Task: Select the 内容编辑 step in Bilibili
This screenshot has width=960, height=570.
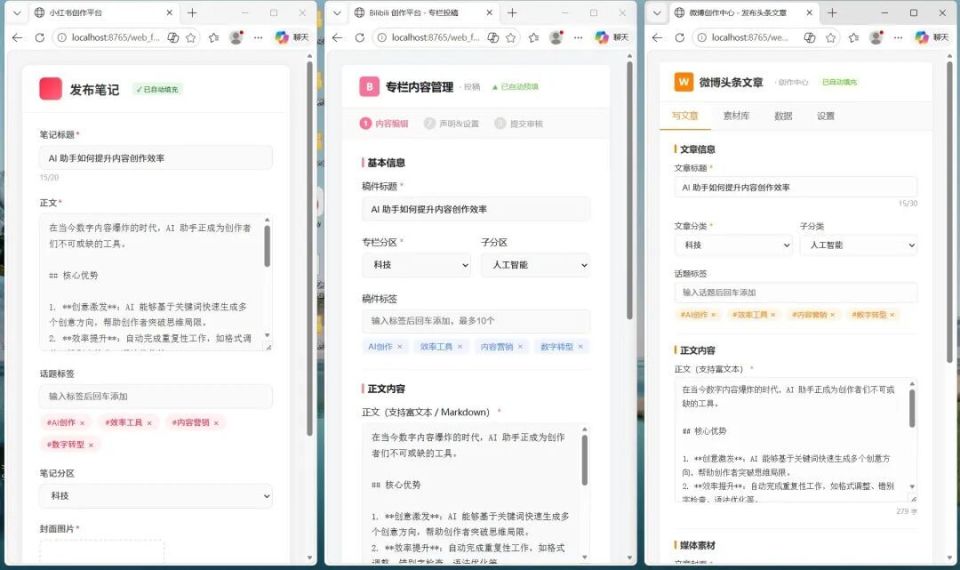Action: click(x=384, y=124)
